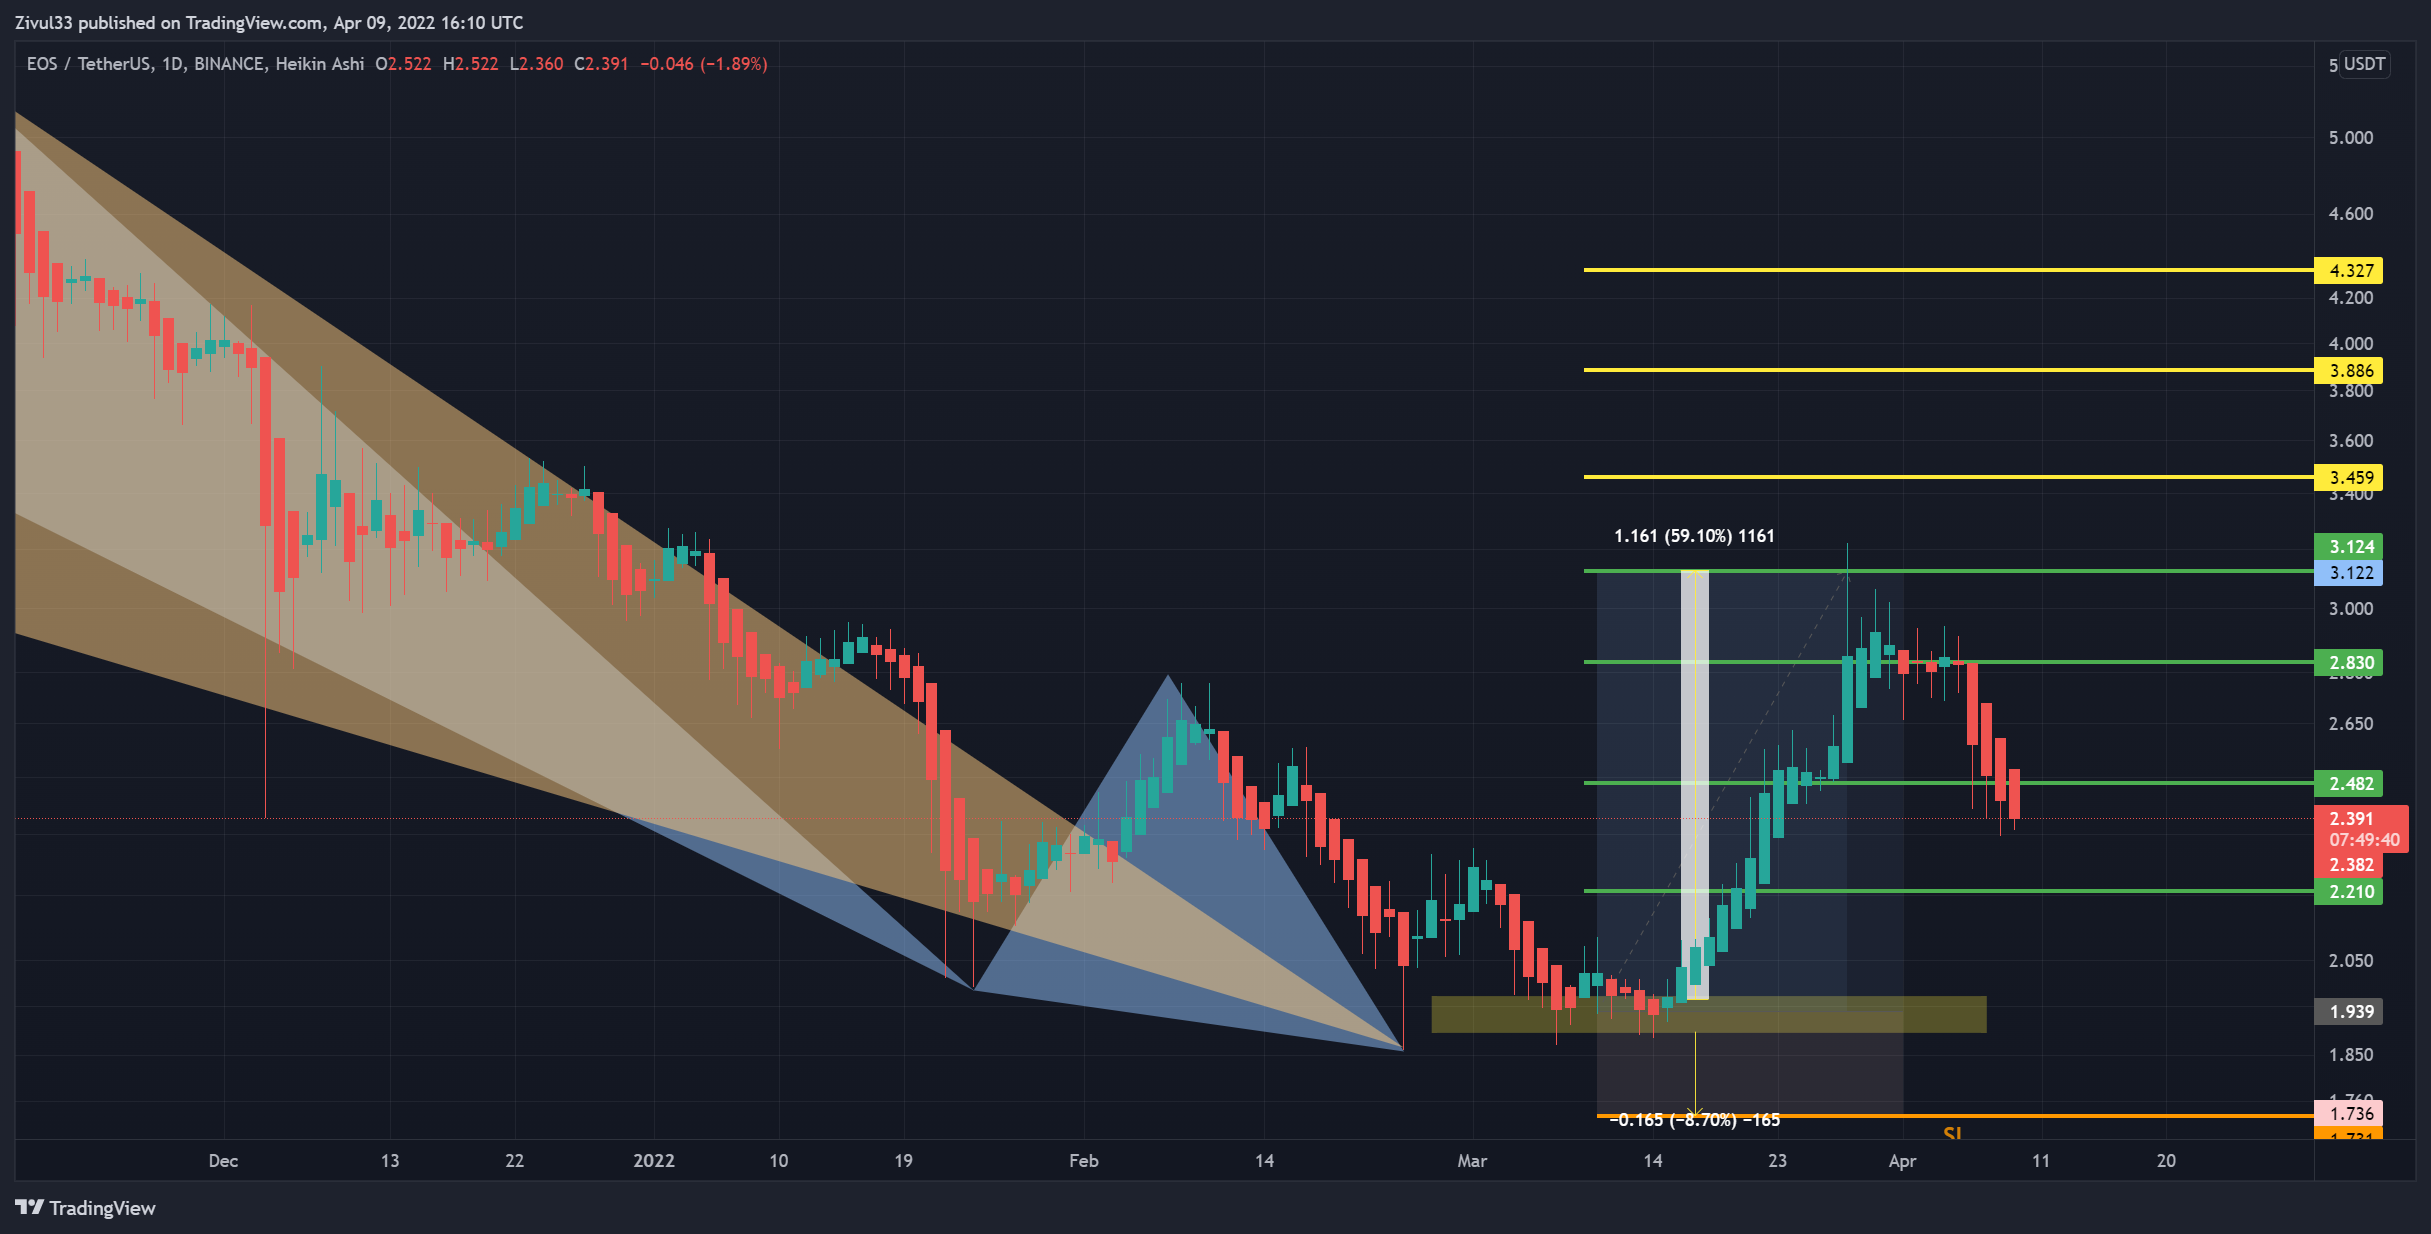The height and width of the screenshot is (1234, 2431).
Task: Click the olive support zone rectangle
Action: [1709, 1014]
